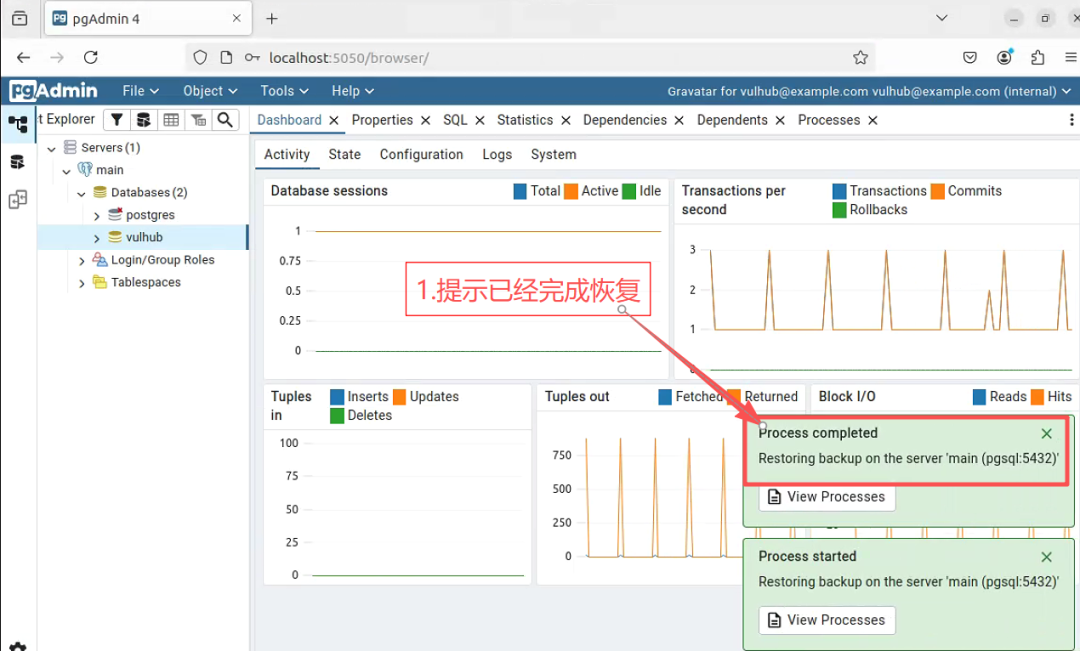Click the pgAdmin logo
The image size is (1080, 651).
pyautogui.click(x=54, y=91)
